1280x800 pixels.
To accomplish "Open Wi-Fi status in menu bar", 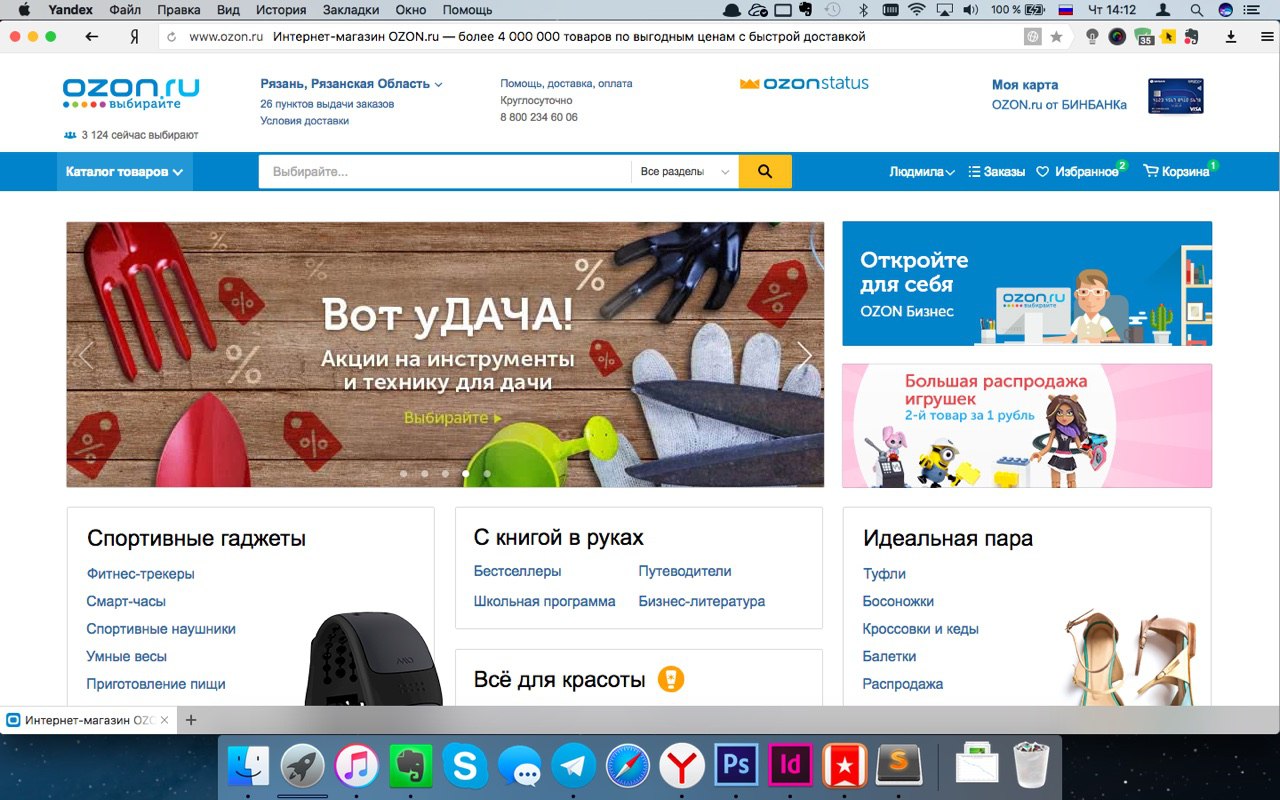I will coord(917,10).
